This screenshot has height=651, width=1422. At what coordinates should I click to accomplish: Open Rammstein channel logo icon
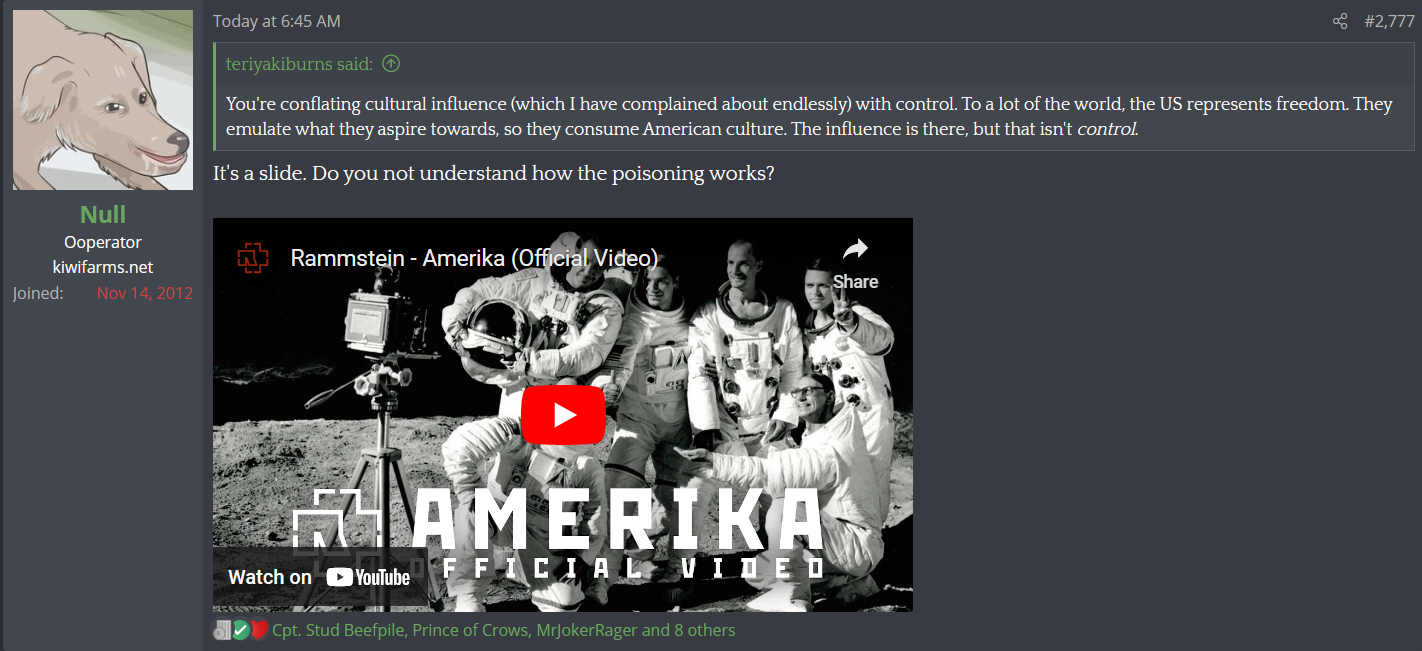click(x=253, y=258)
